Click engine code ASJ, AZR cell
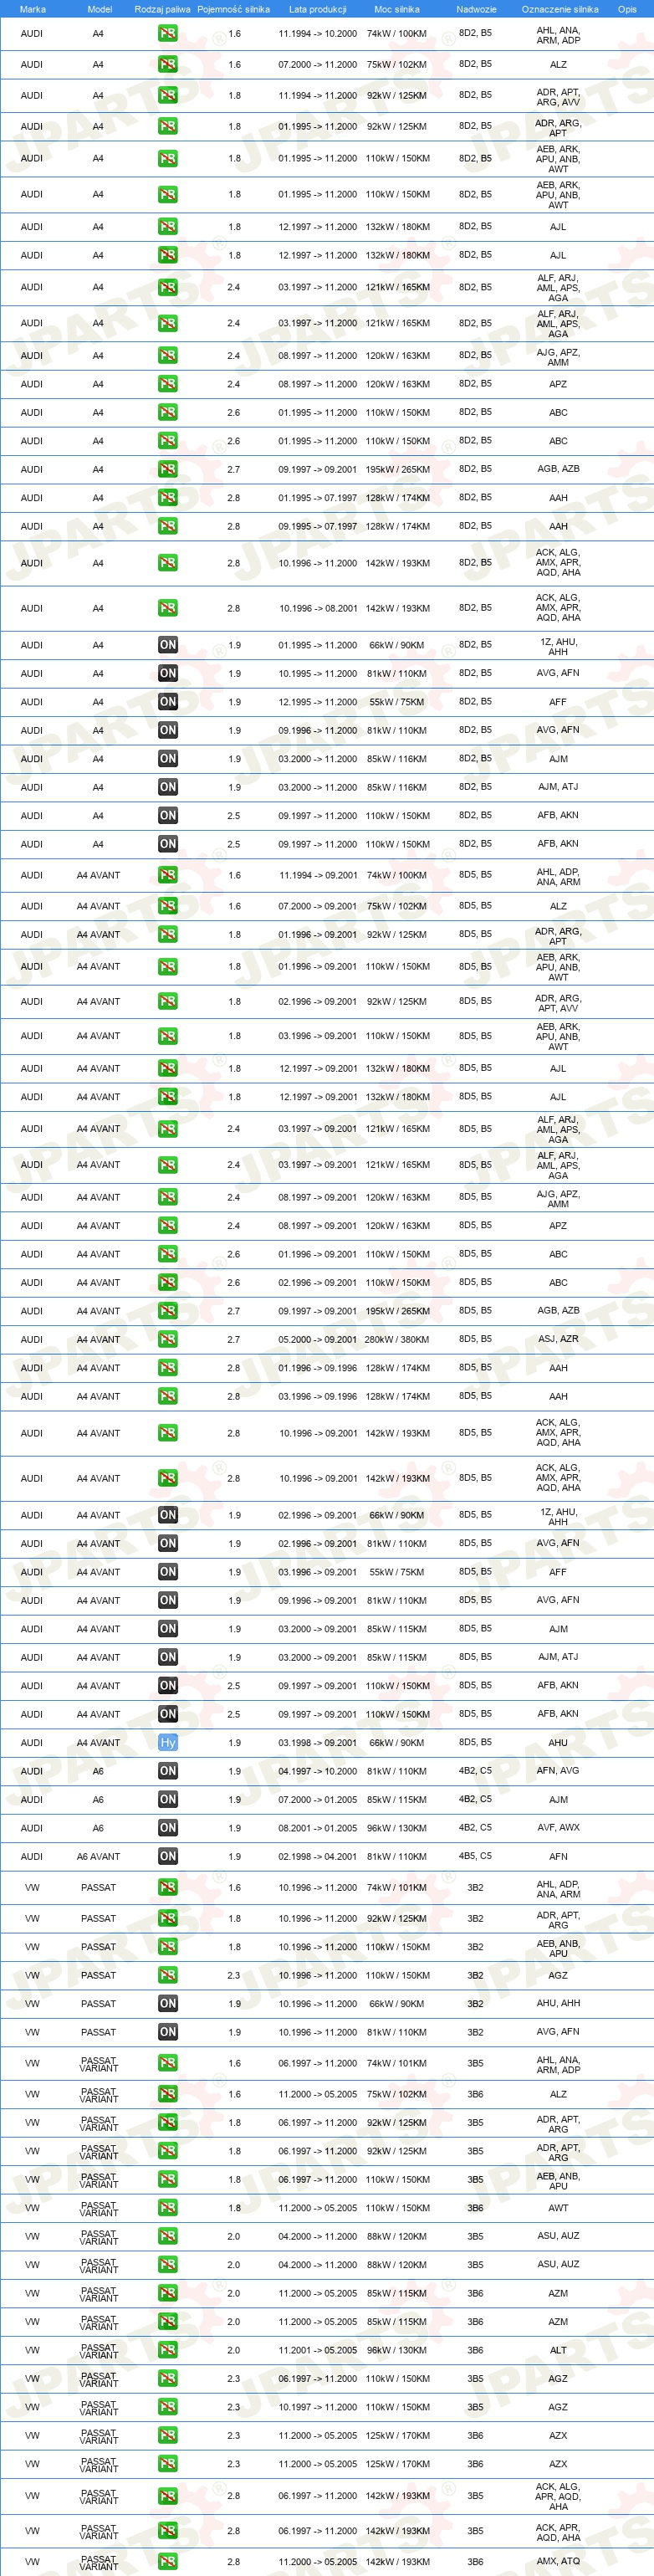 (558, 1339)
